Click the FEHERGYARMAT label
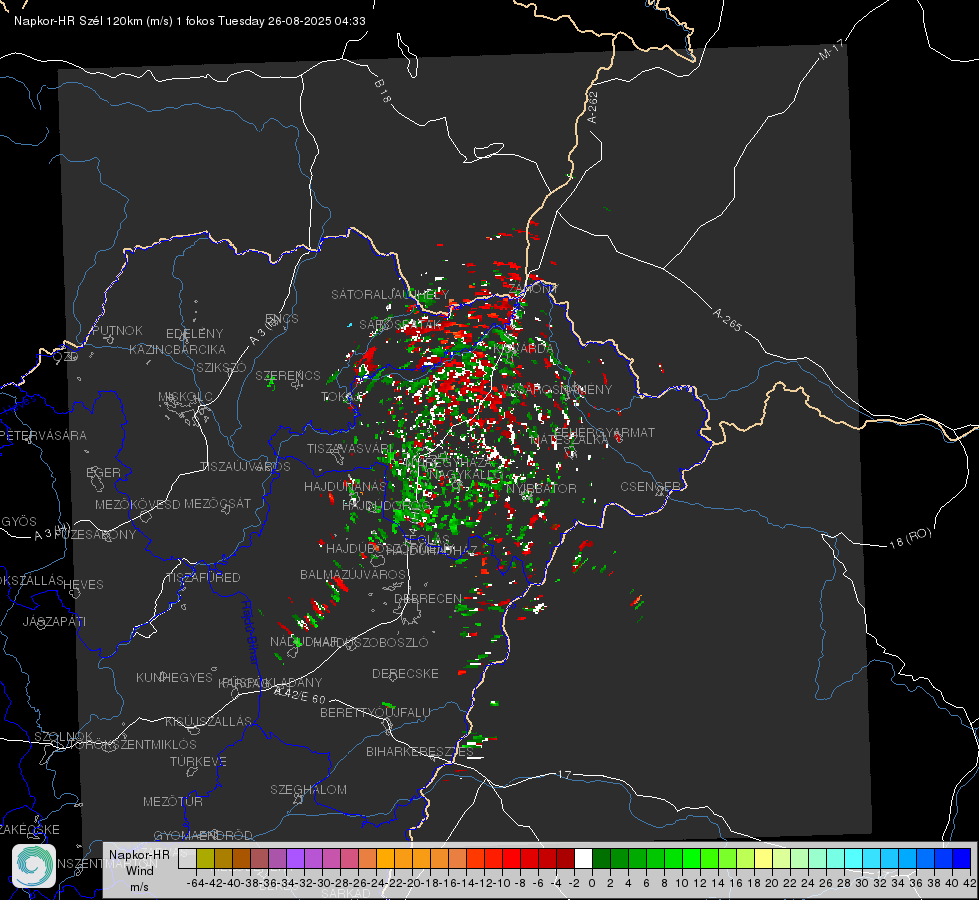 (x=604, y=432)
